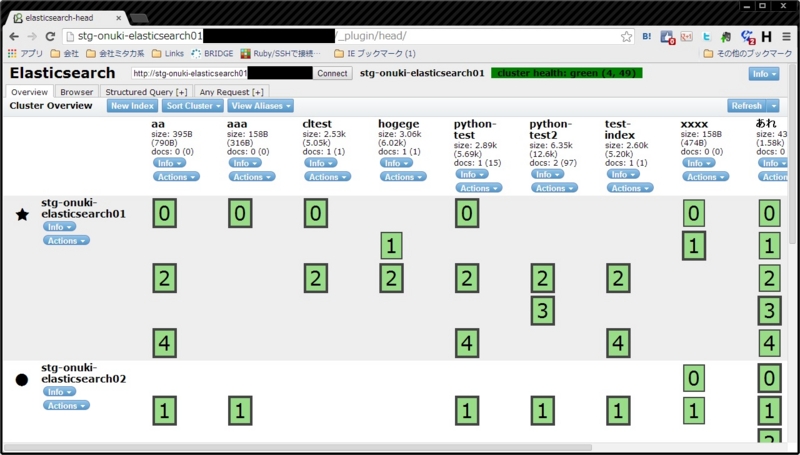This screenshot has width=800, height=455.
Task: Select shard 1 of aaa on elasticsearch02
Action: pyautogui.click(x=240, y=411)
